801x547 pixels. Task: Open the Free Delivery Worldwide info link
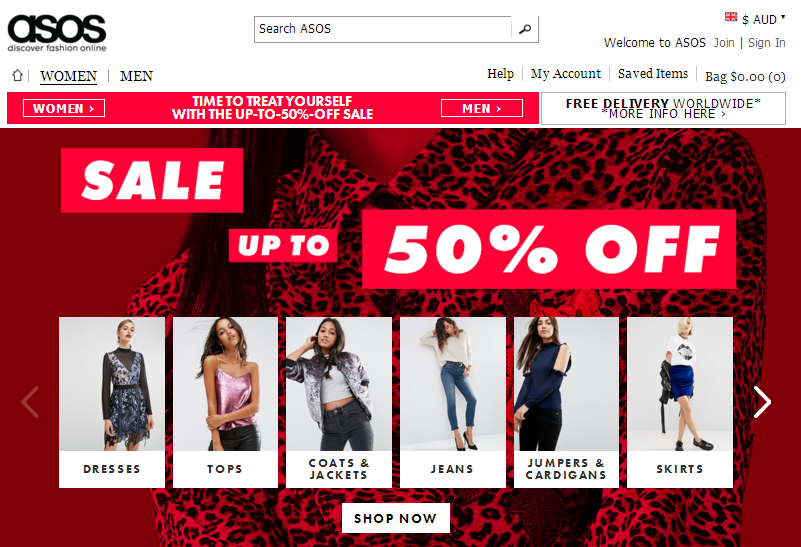pos(663,108)
